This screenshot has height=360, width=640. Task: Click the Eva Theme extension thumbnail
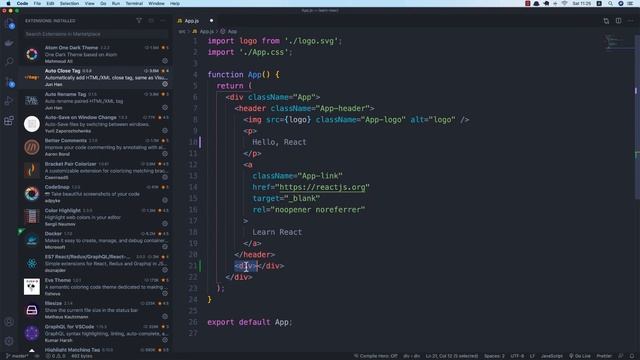(32, 287)
